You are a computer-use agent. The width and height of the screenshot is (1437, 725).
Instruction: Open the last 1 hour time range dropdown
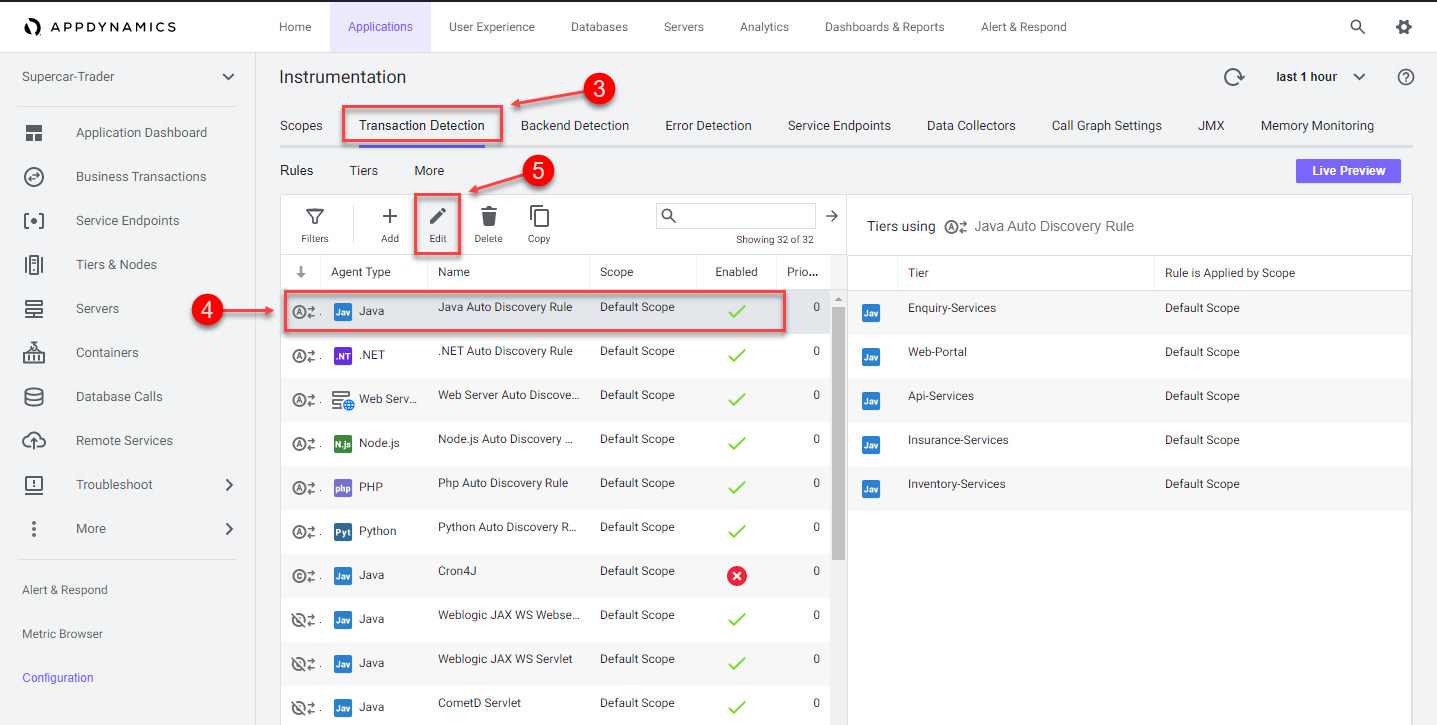coord(1320,77)
